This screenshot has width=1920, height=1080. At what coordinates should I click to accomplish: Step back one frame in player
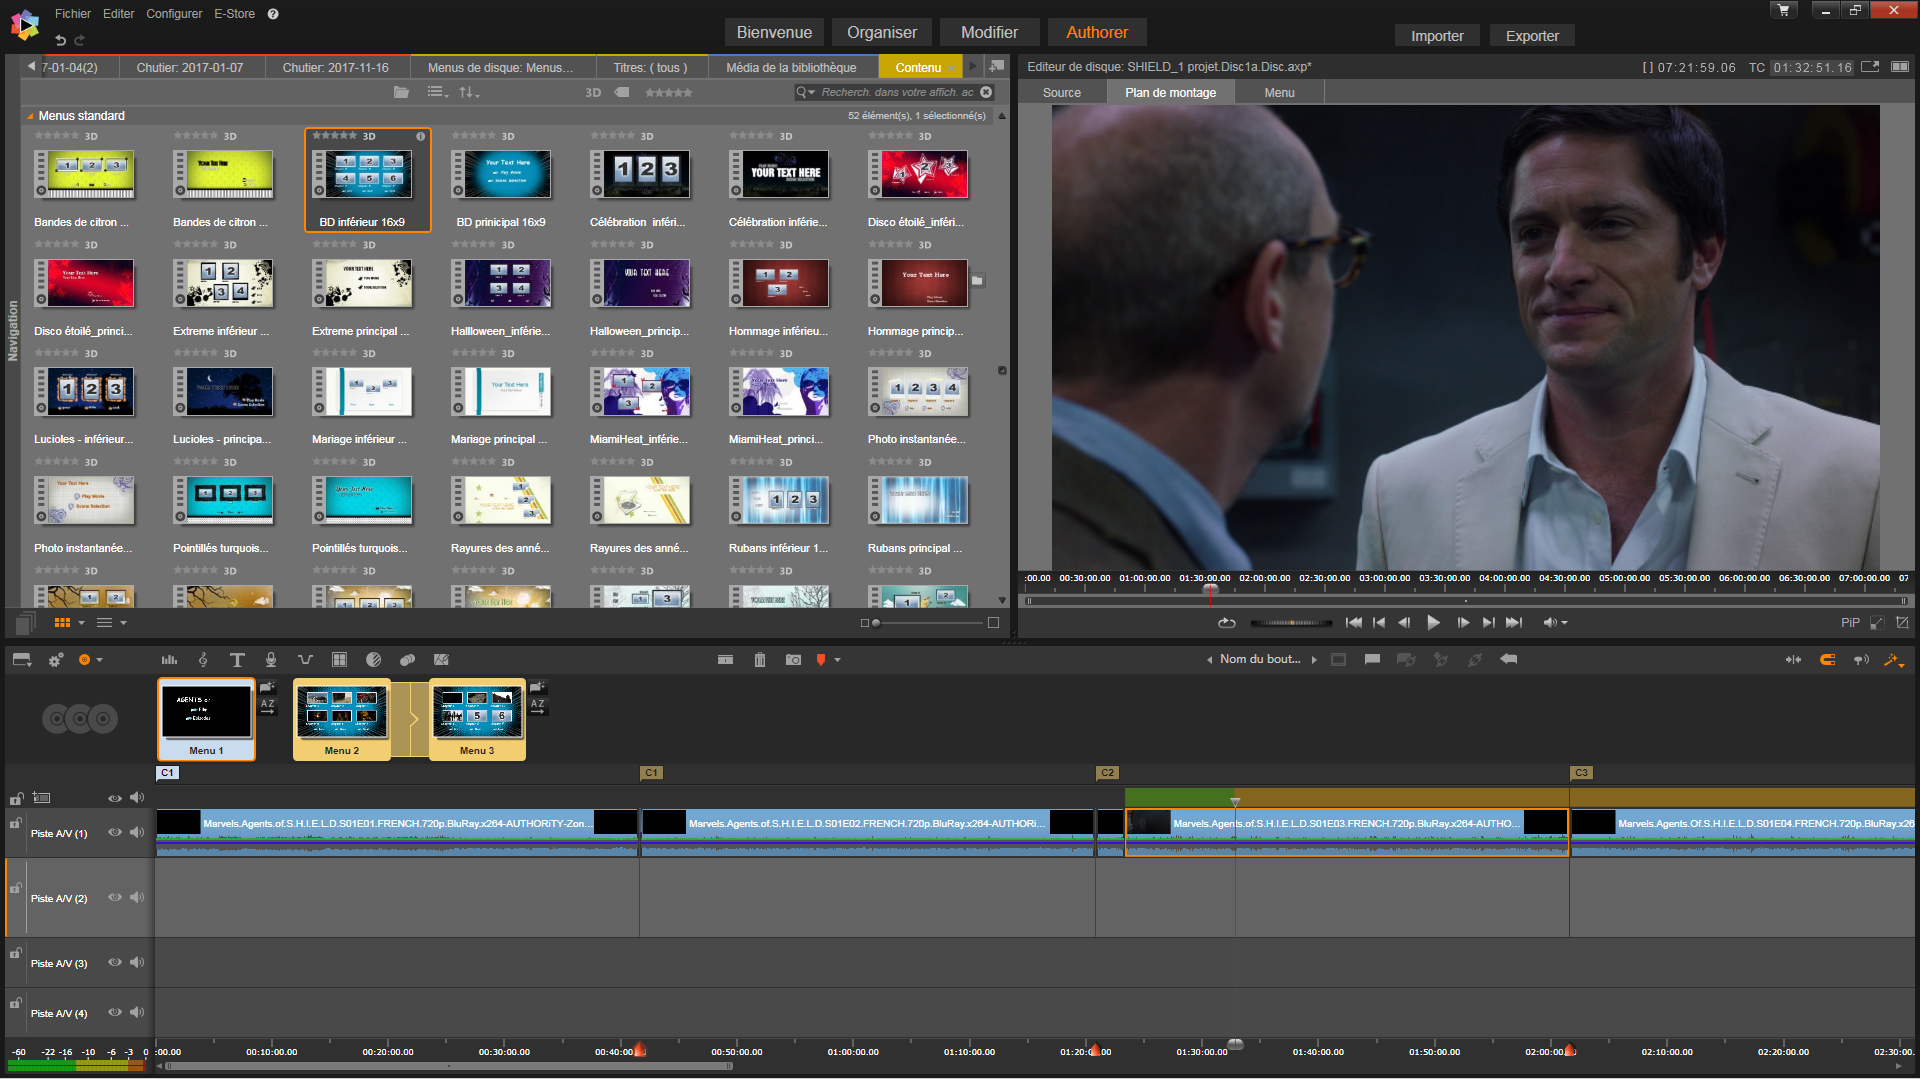click(1405, 623)
